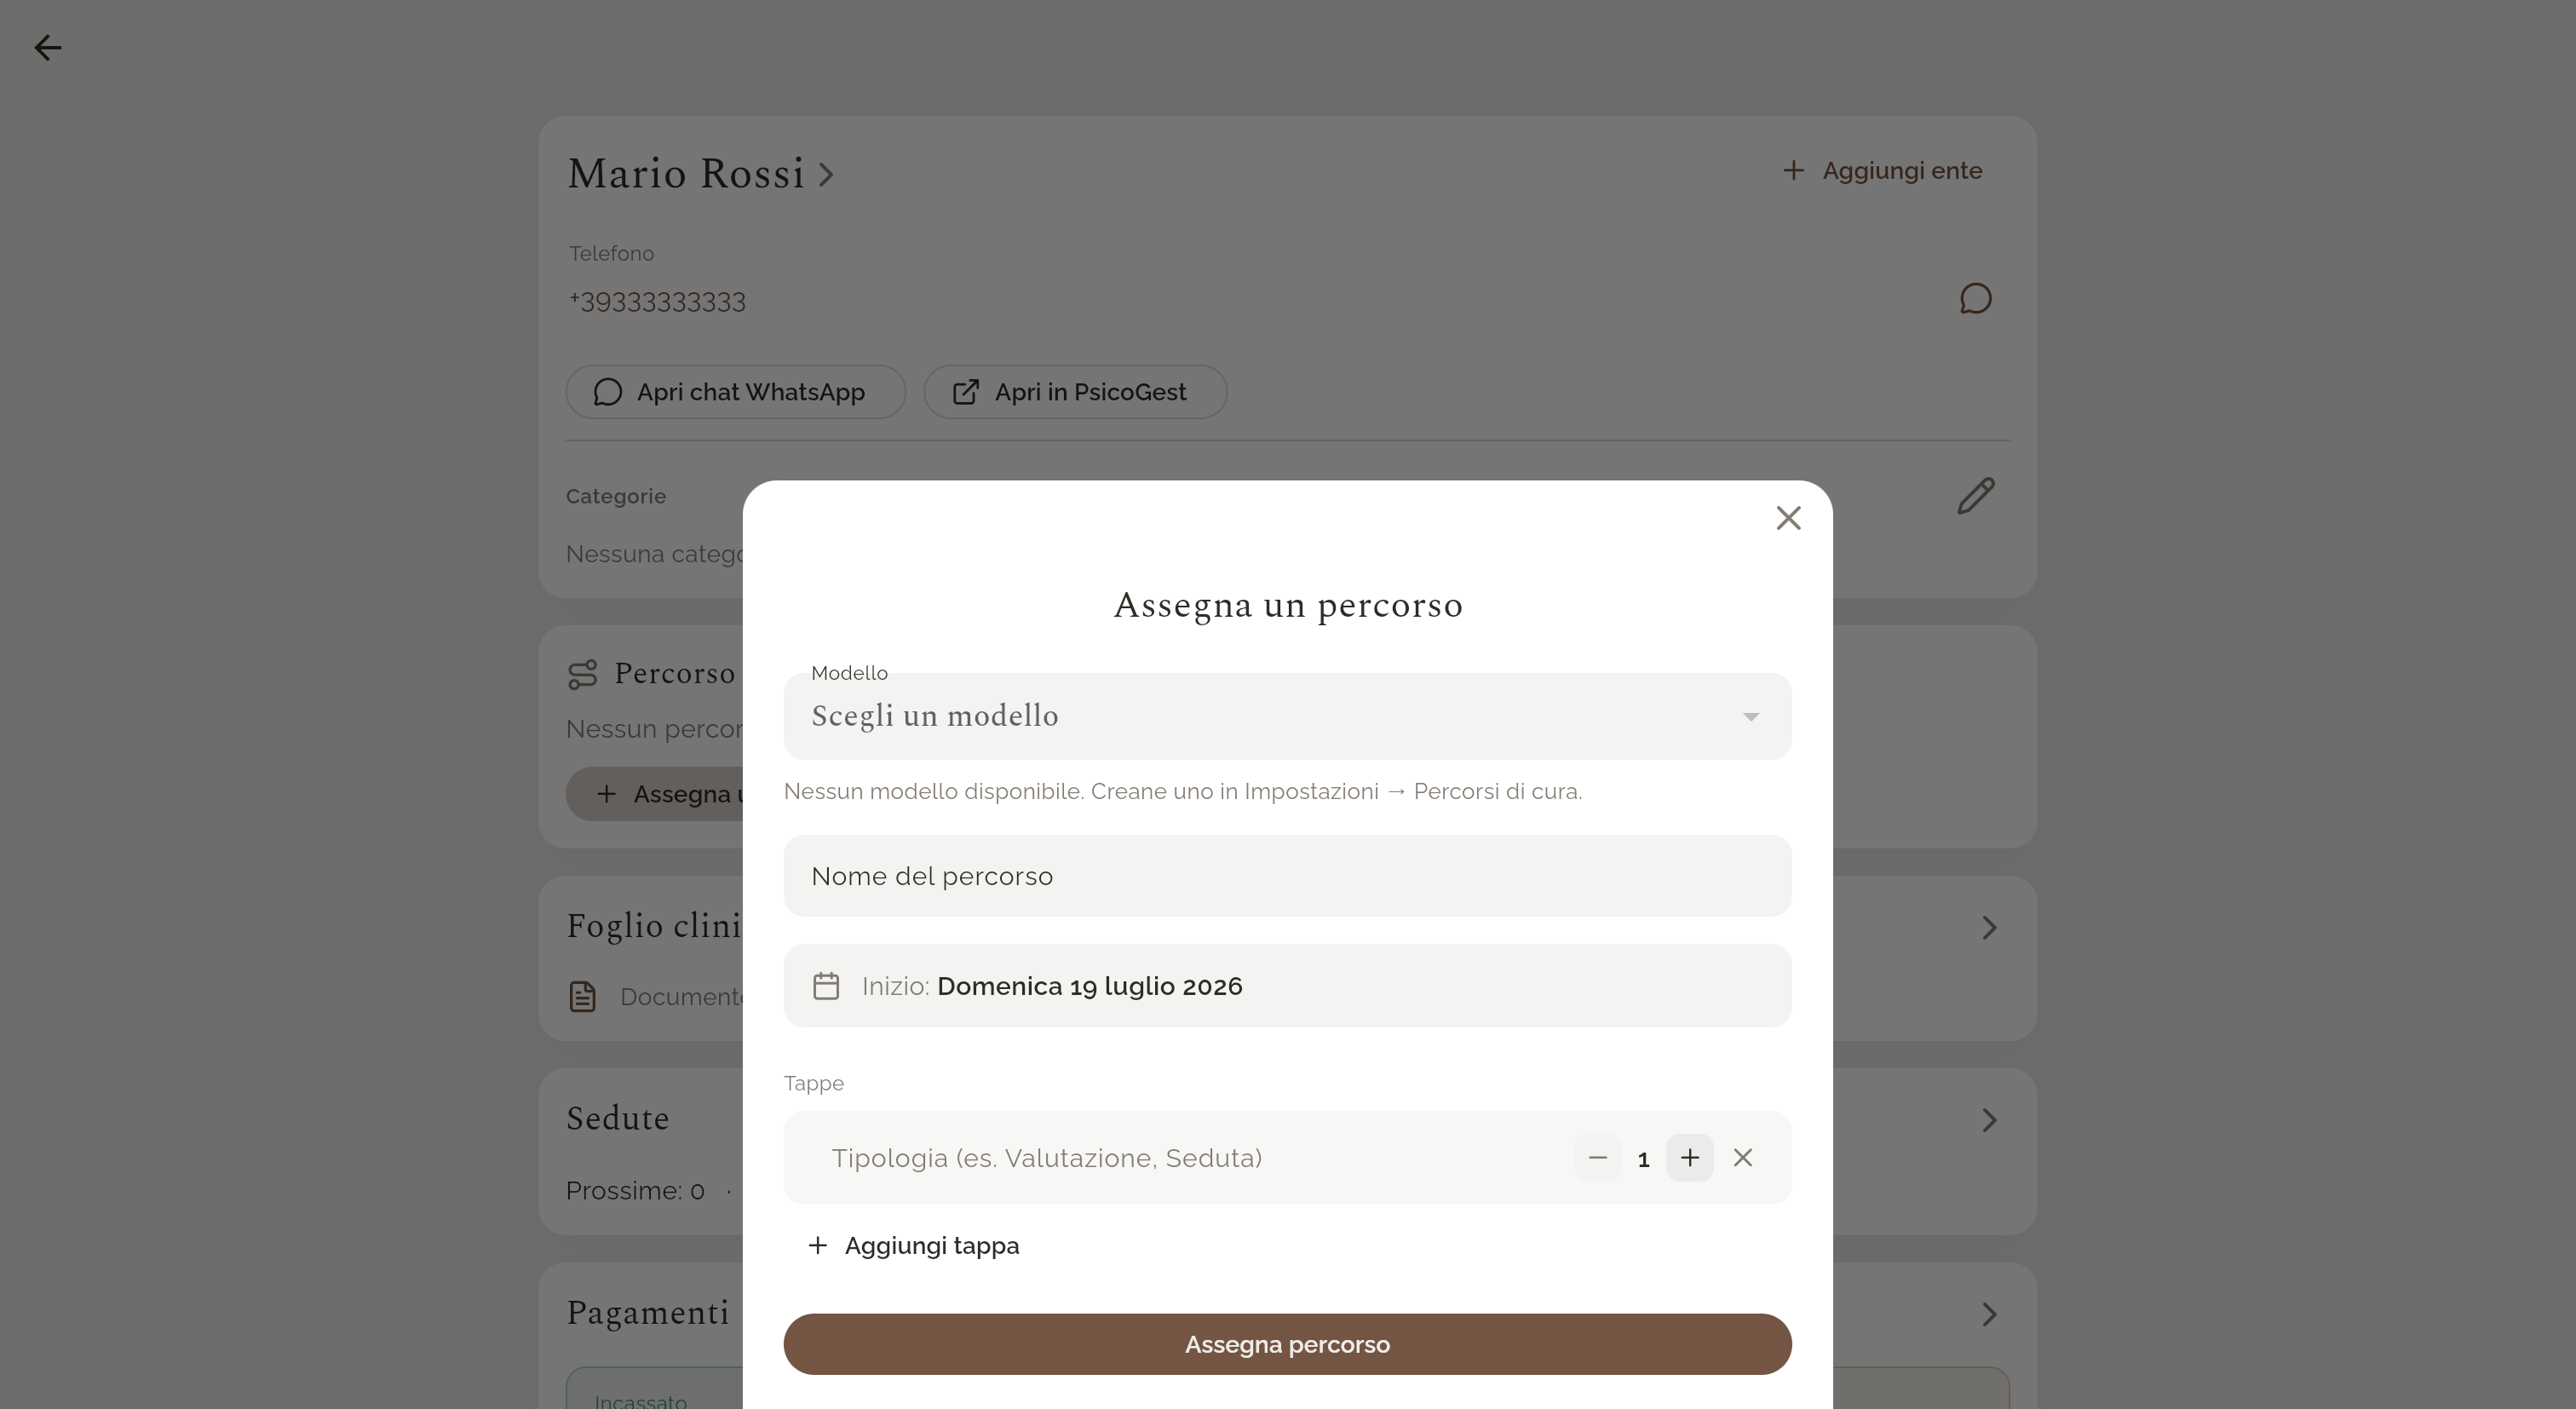Click Aggiungi ente

coord(1882,171)
